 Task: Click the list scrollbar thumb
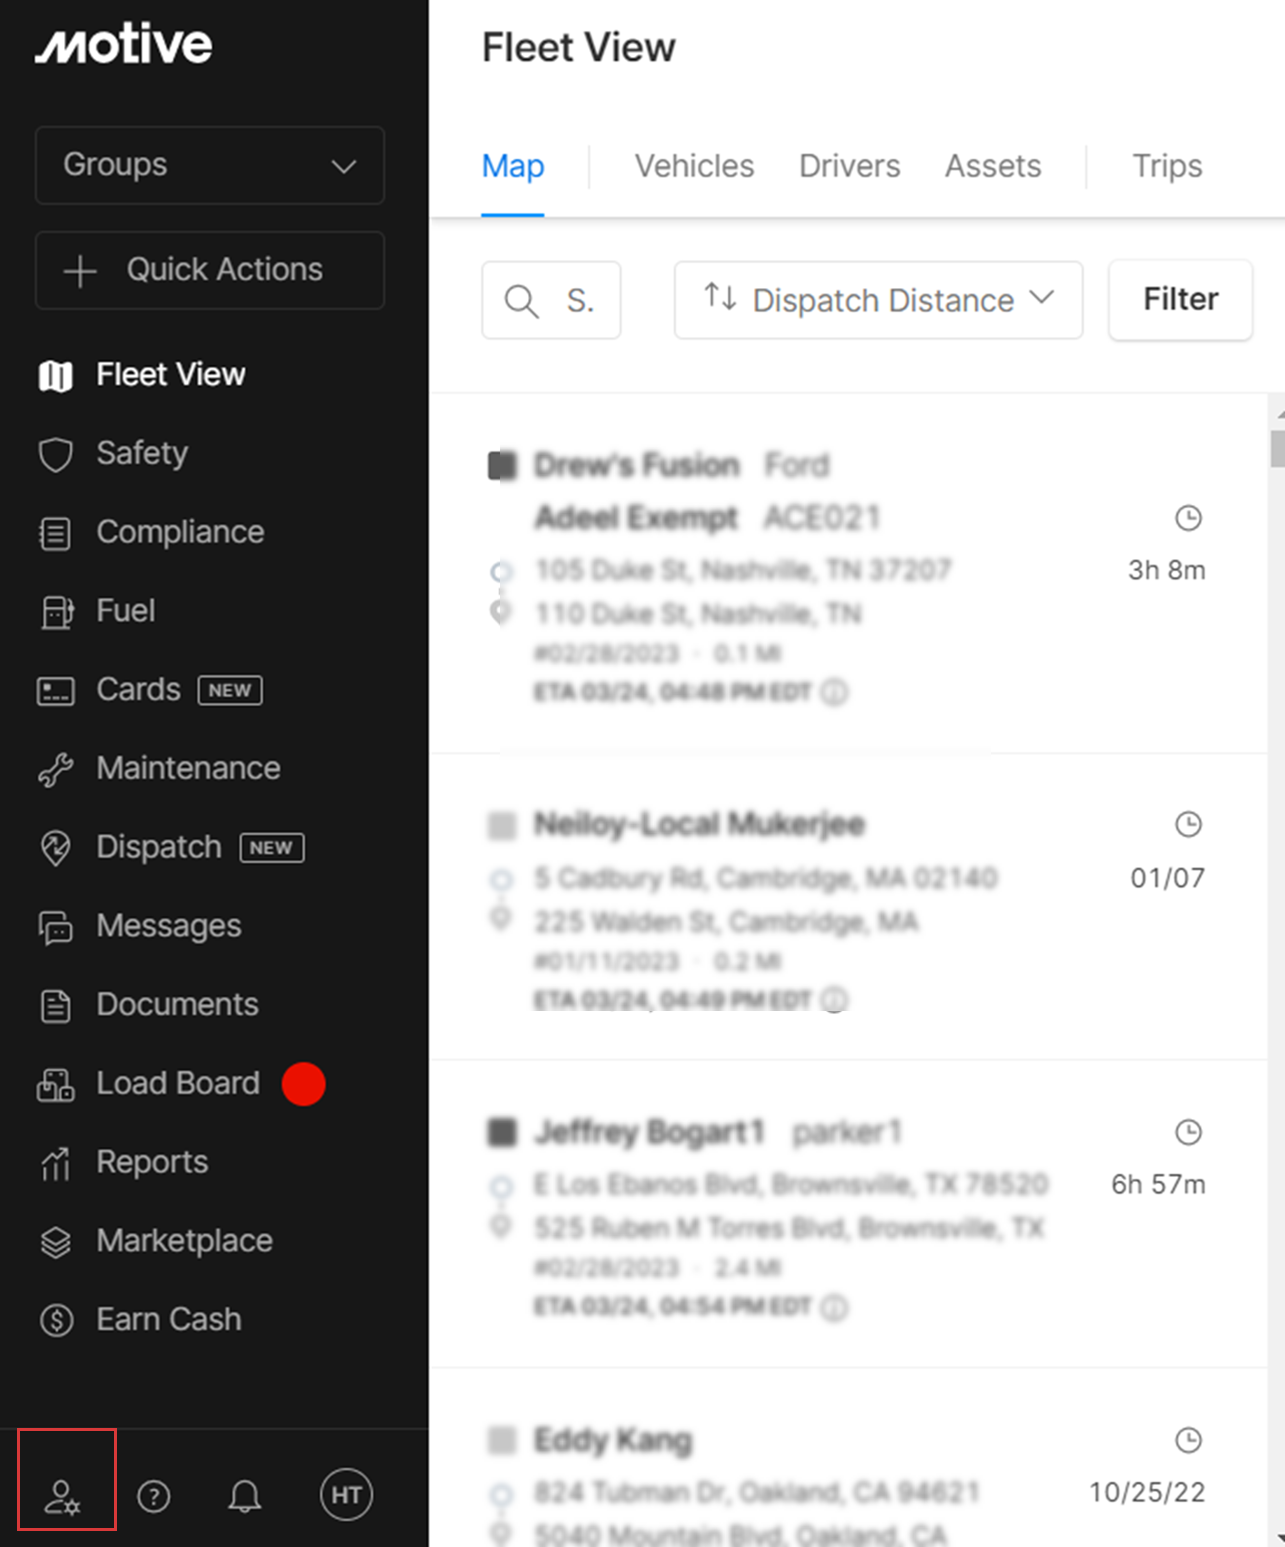(x=1277, y=448)
